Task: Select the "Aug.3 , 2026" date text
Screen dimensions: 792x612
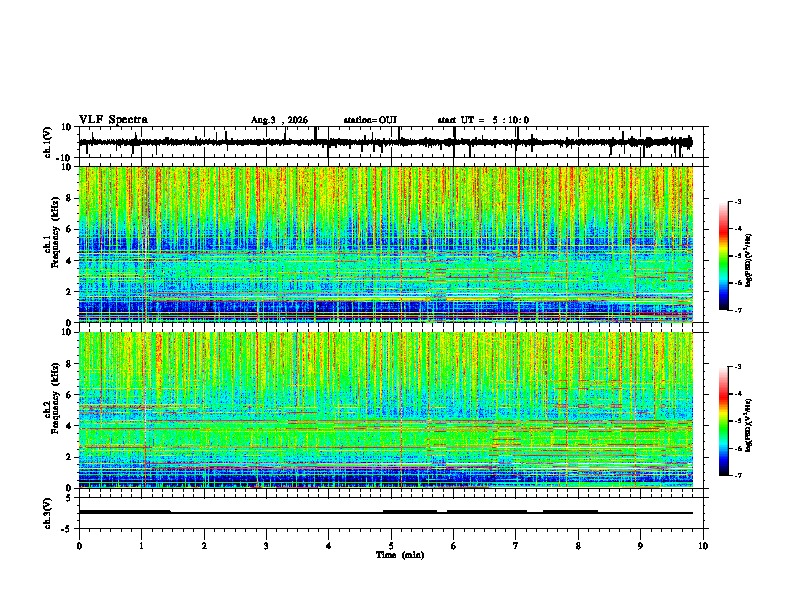Action: point(279,120)
